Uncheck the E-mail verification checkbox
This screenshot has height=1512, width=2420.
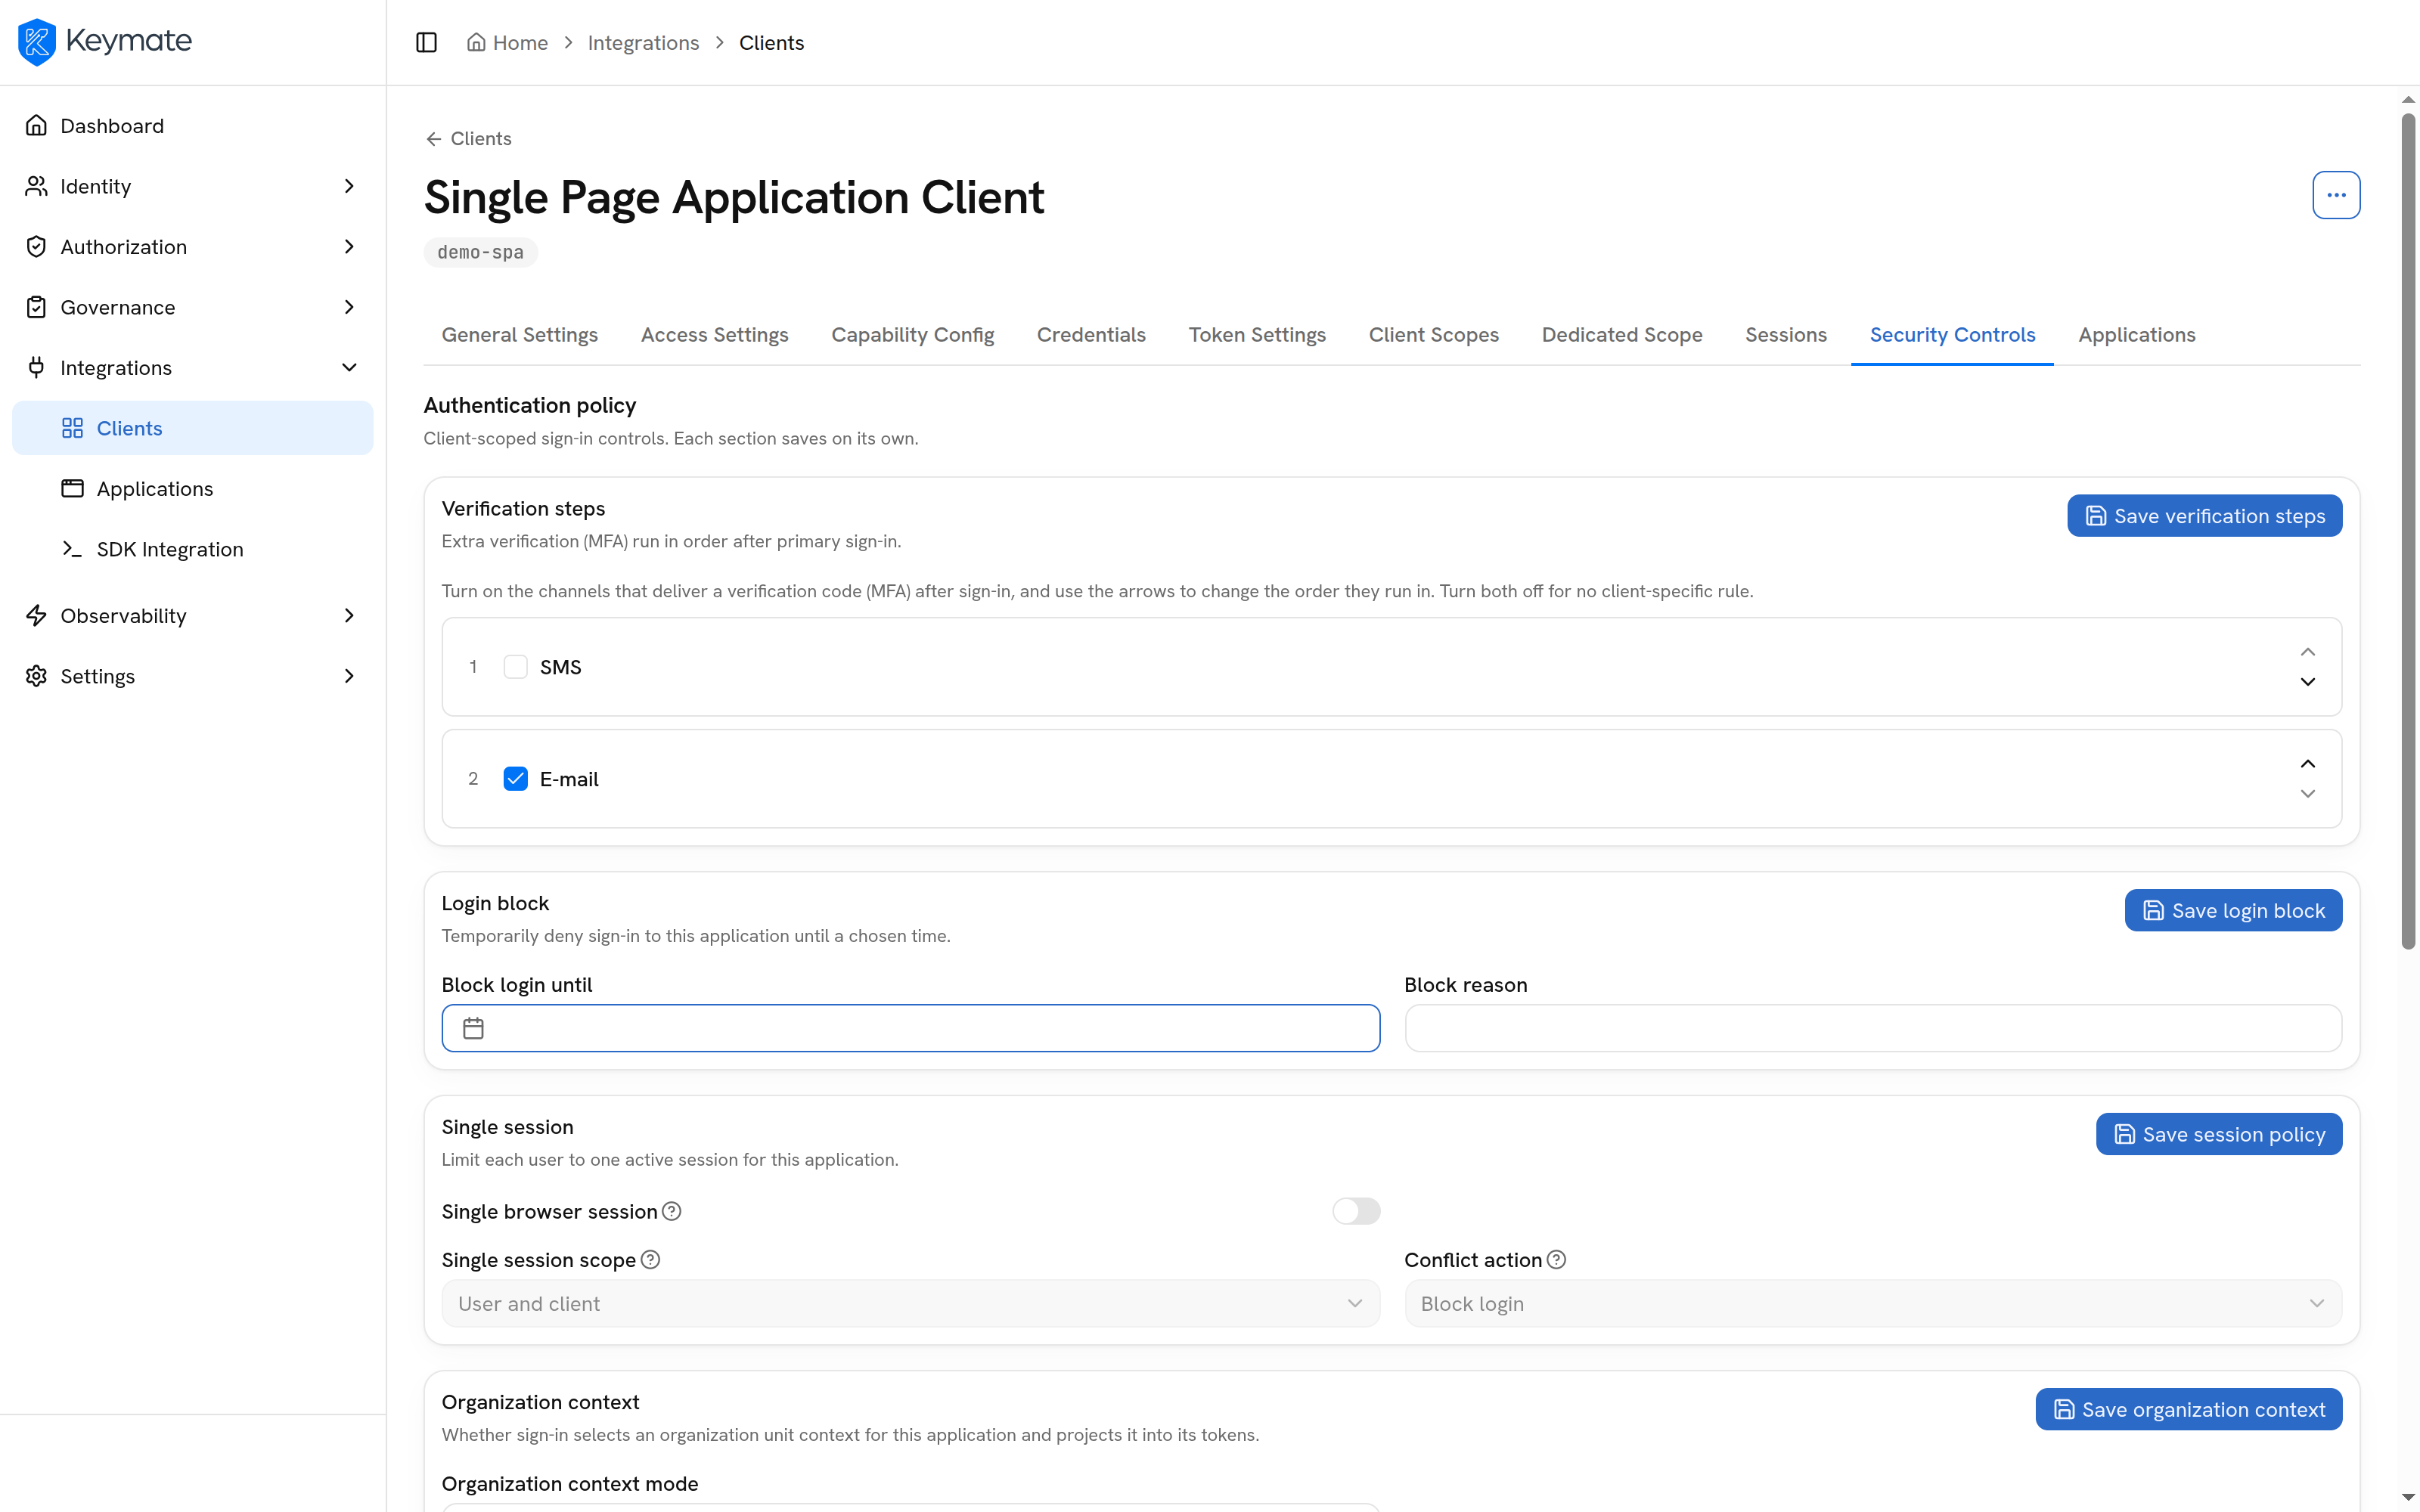(515, 779)
